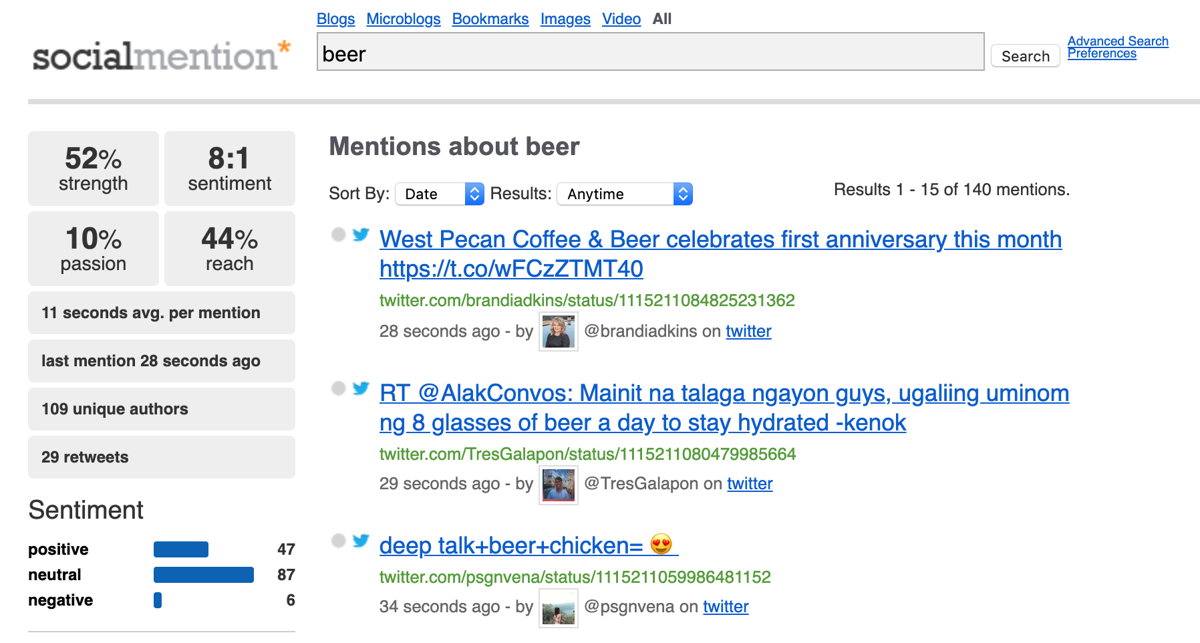Click the negative sentiment label

(60, 600)
